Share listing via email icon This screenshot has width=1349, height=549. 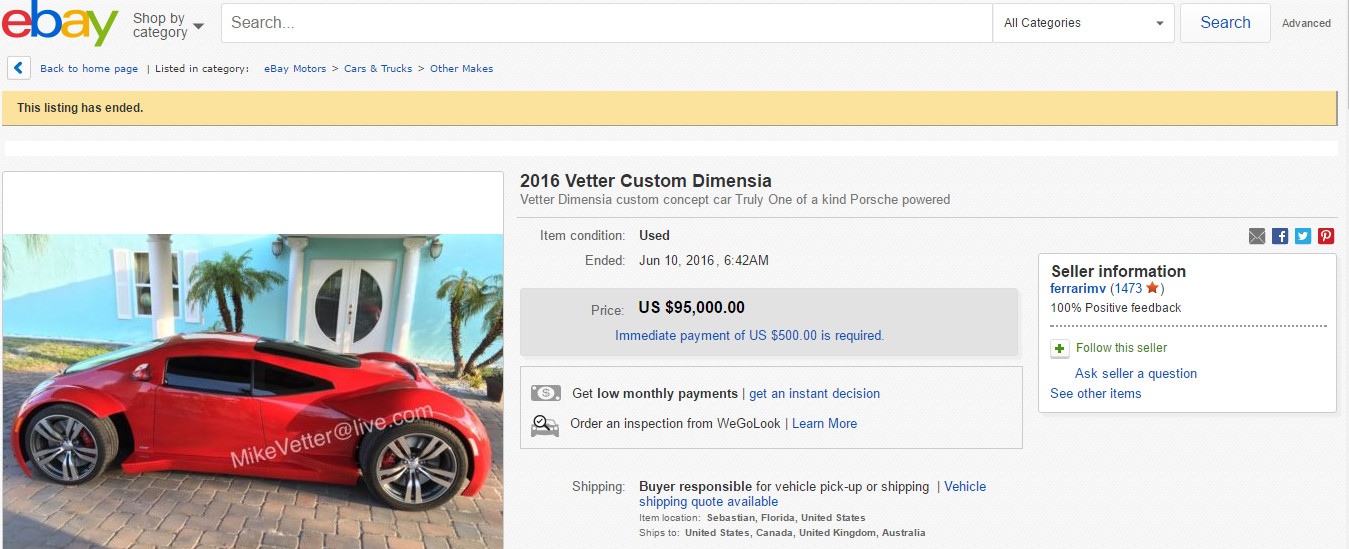point(1257,236)
